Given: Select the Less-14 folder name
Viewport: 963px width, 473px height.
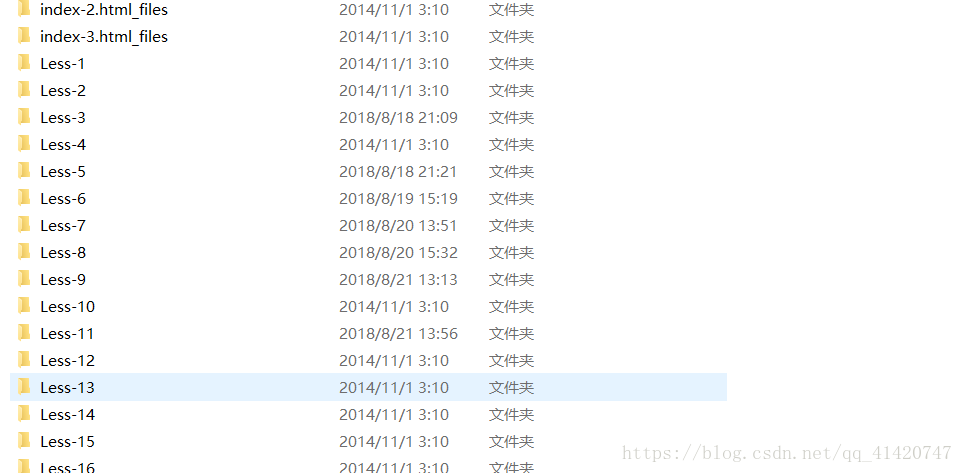Looking at the screenshot, I should [x=68, y=415].
